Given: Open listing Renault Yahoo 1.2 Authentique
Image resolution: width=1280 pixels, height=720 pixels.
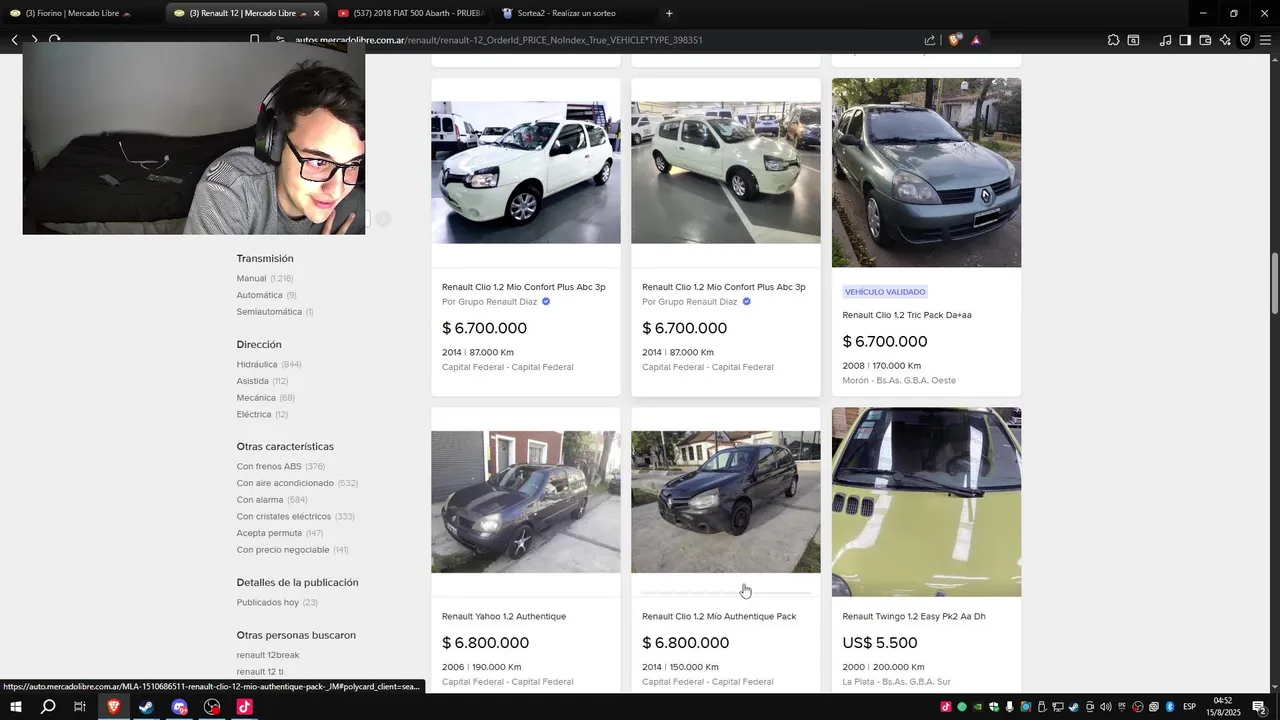Looking at the screenshot, I should (x=504, y=616).
